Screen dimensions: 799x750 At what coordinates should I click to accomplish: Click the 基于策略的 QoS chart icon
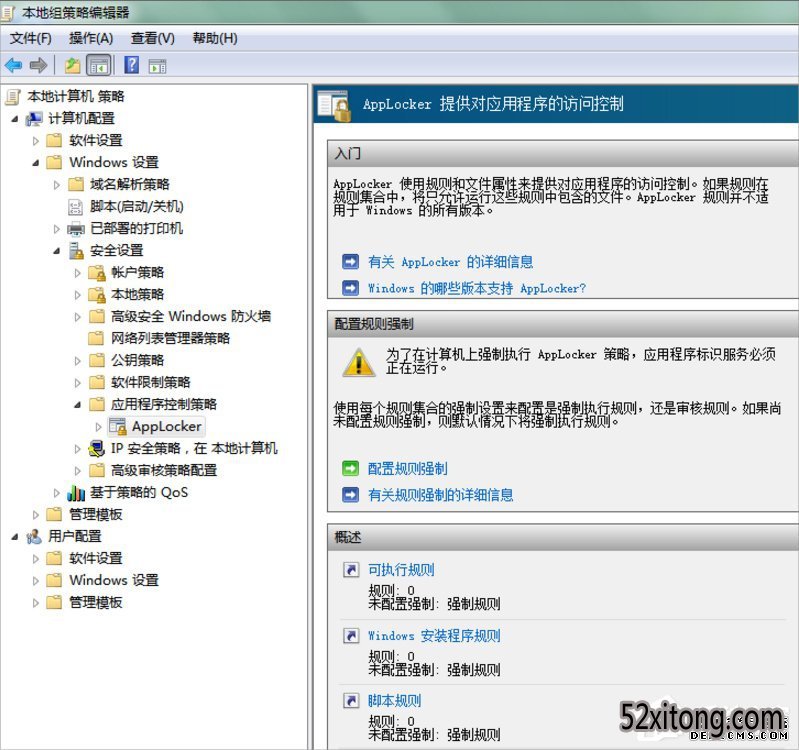click(x=76, y=493)
